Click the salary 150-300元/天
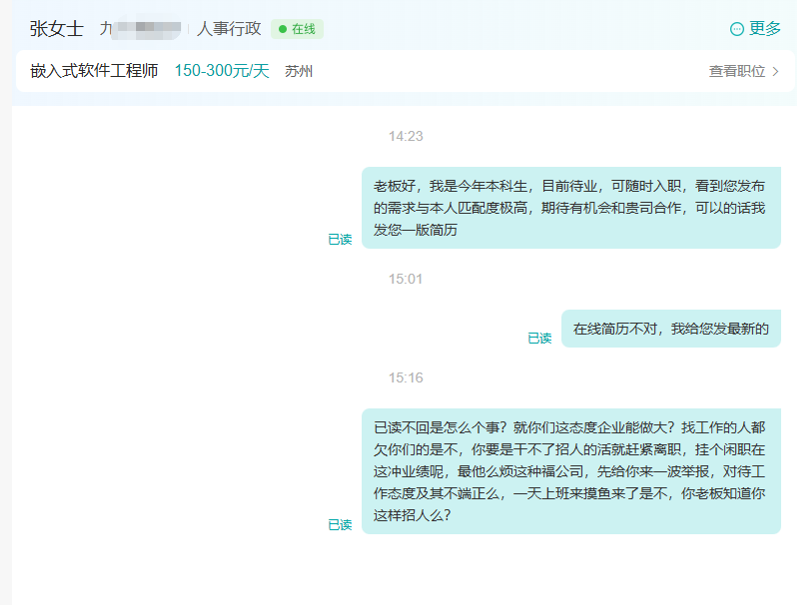Viewport: 797px width, 605px height. pos(222,71)
